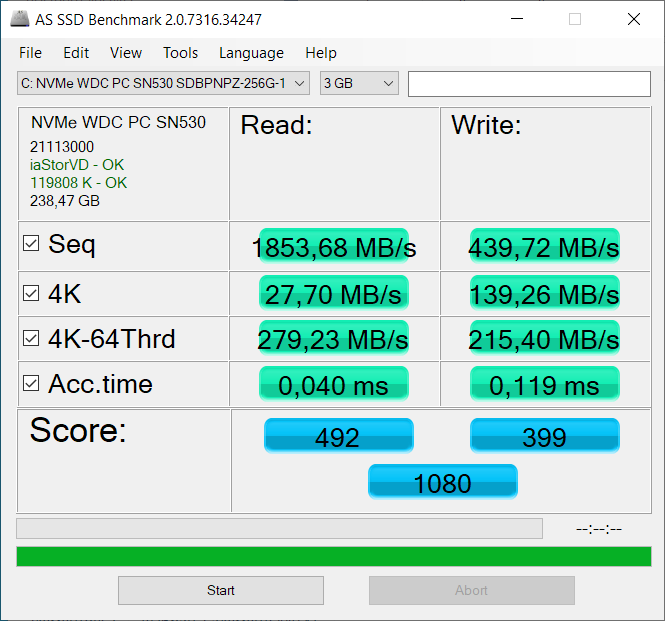This screenshot has height=621, width=665.
Task: Open the File menu
Action: tap(31, 53)
